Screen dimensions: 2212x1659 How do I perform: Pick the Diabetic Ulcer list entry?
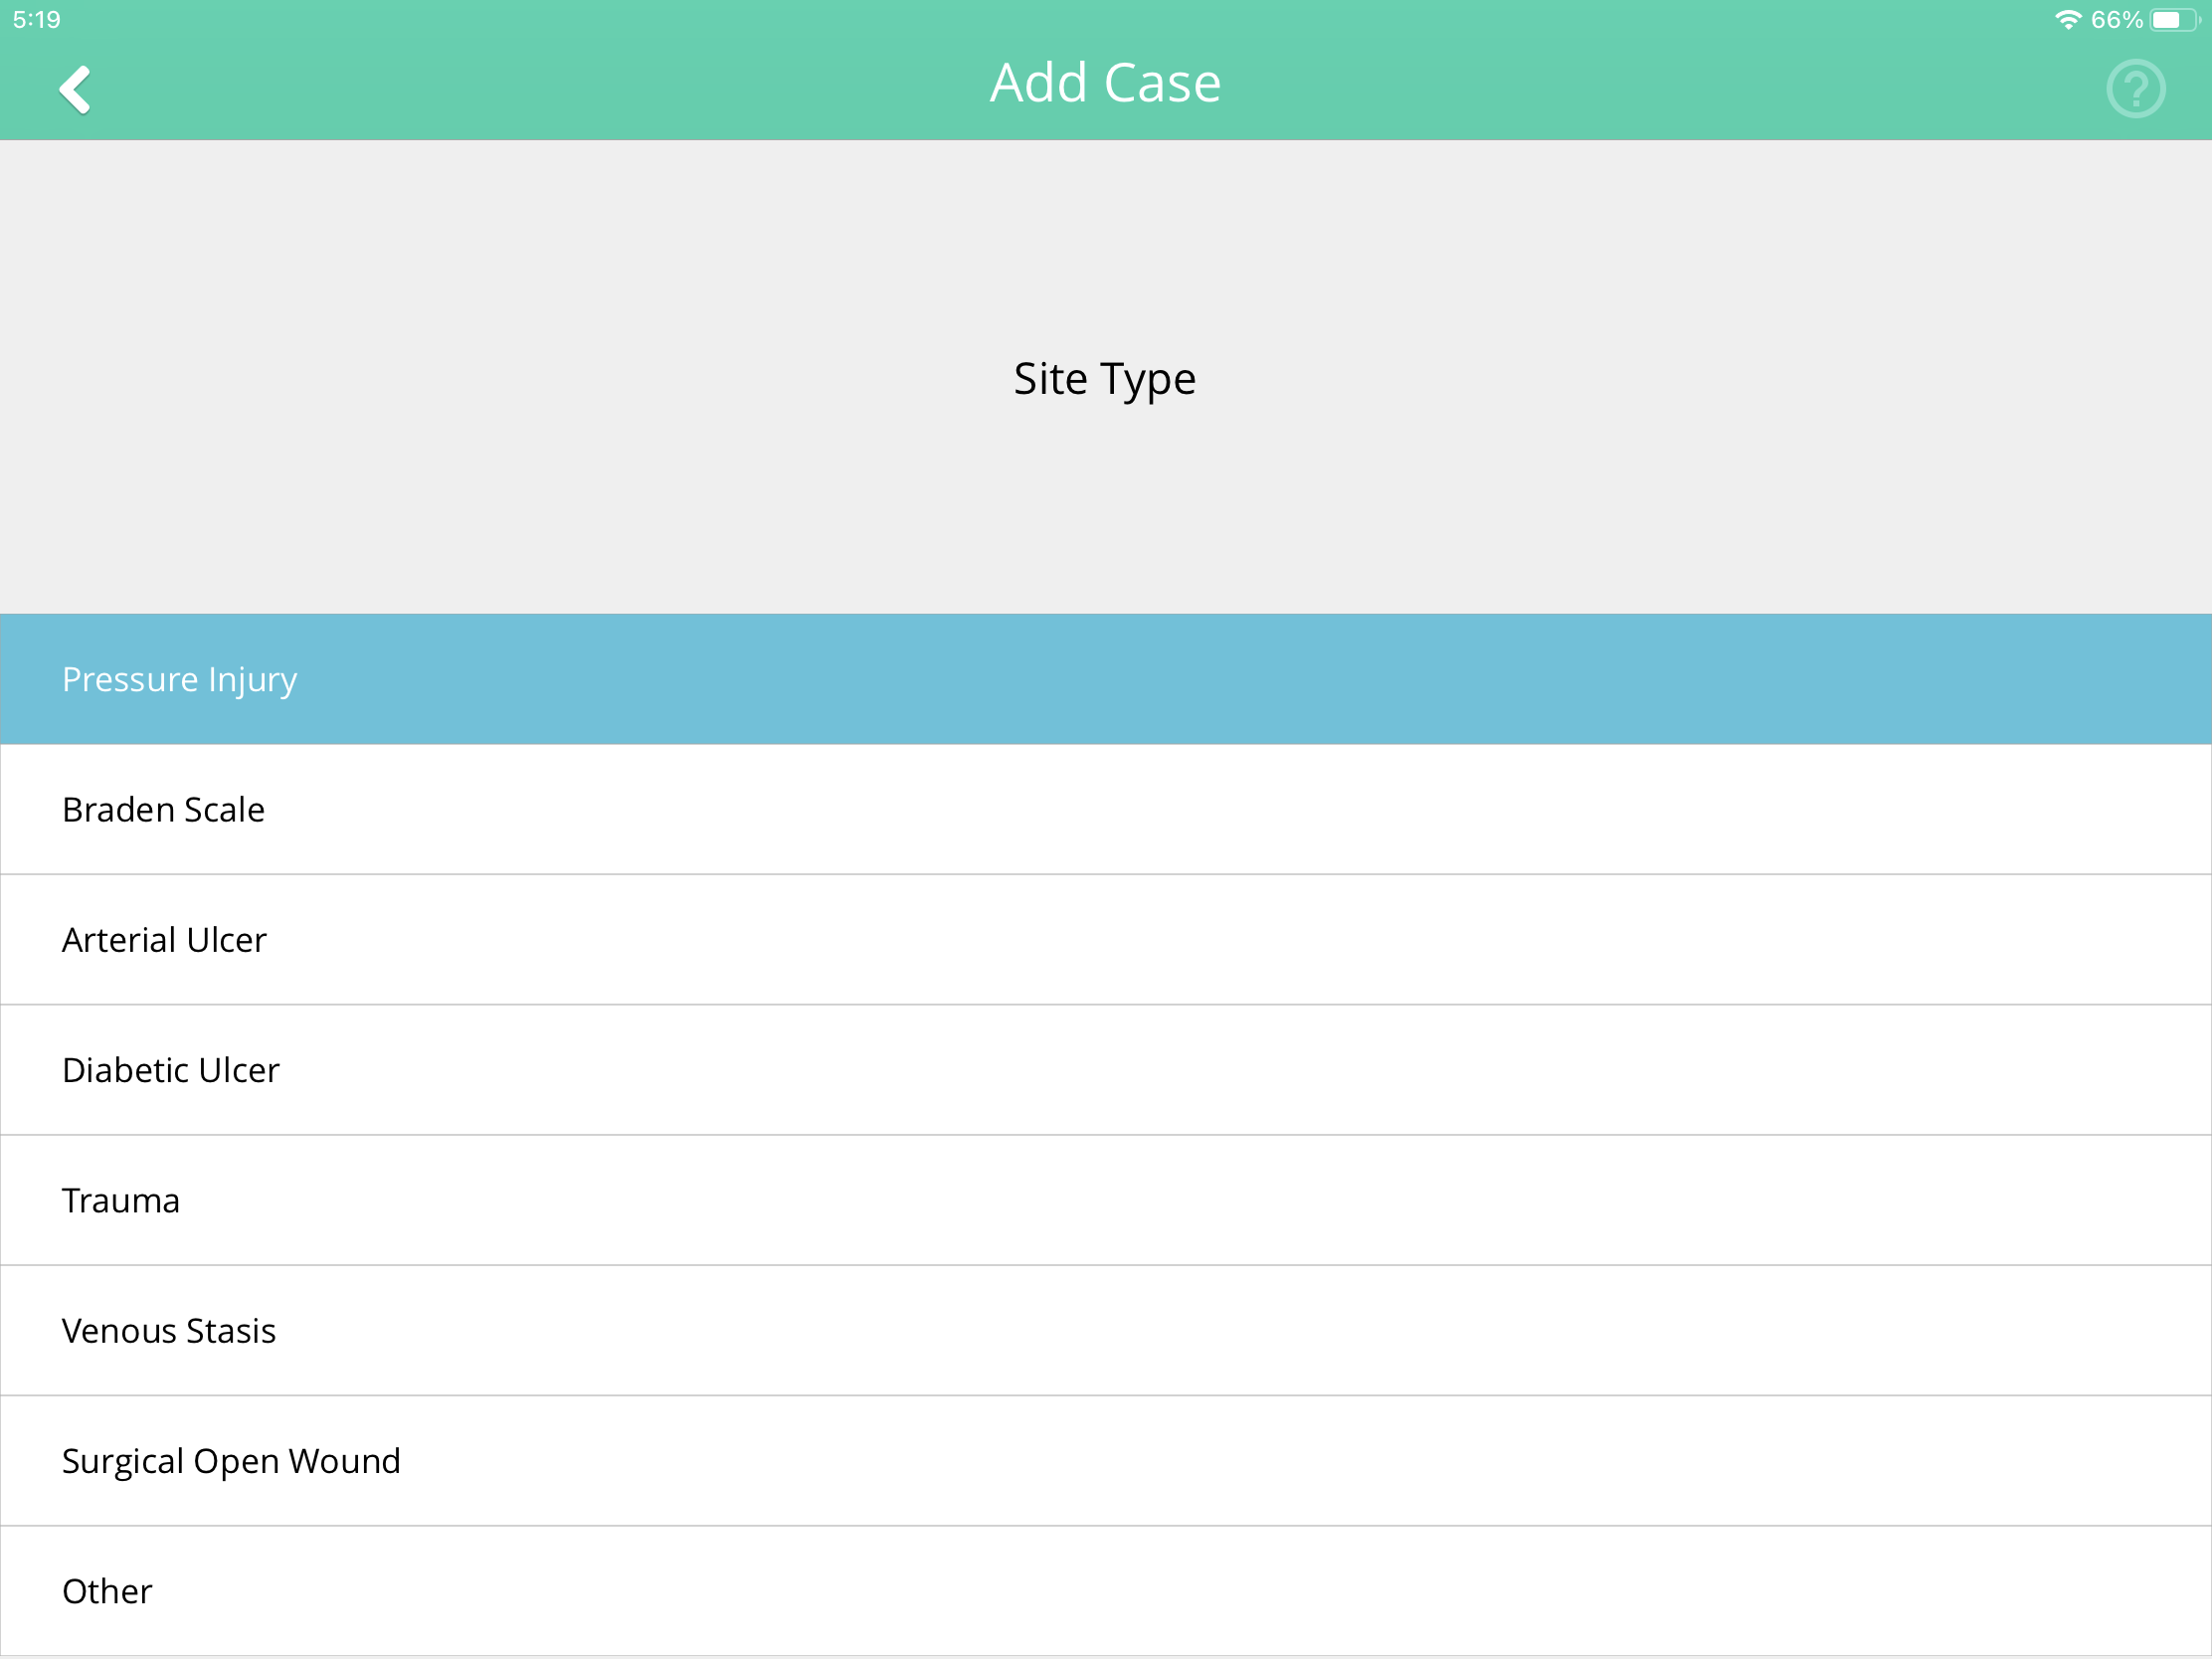point(1106,1070)
